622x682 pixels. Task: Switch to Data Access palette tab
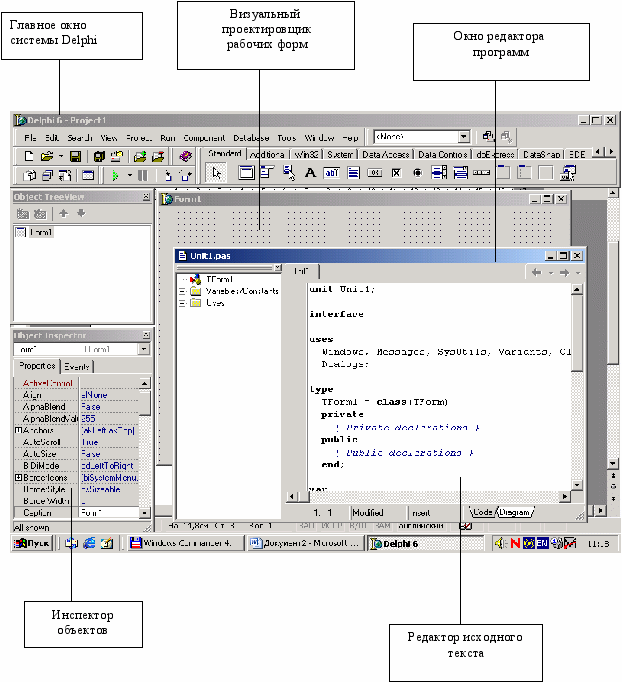coord(385,154)
